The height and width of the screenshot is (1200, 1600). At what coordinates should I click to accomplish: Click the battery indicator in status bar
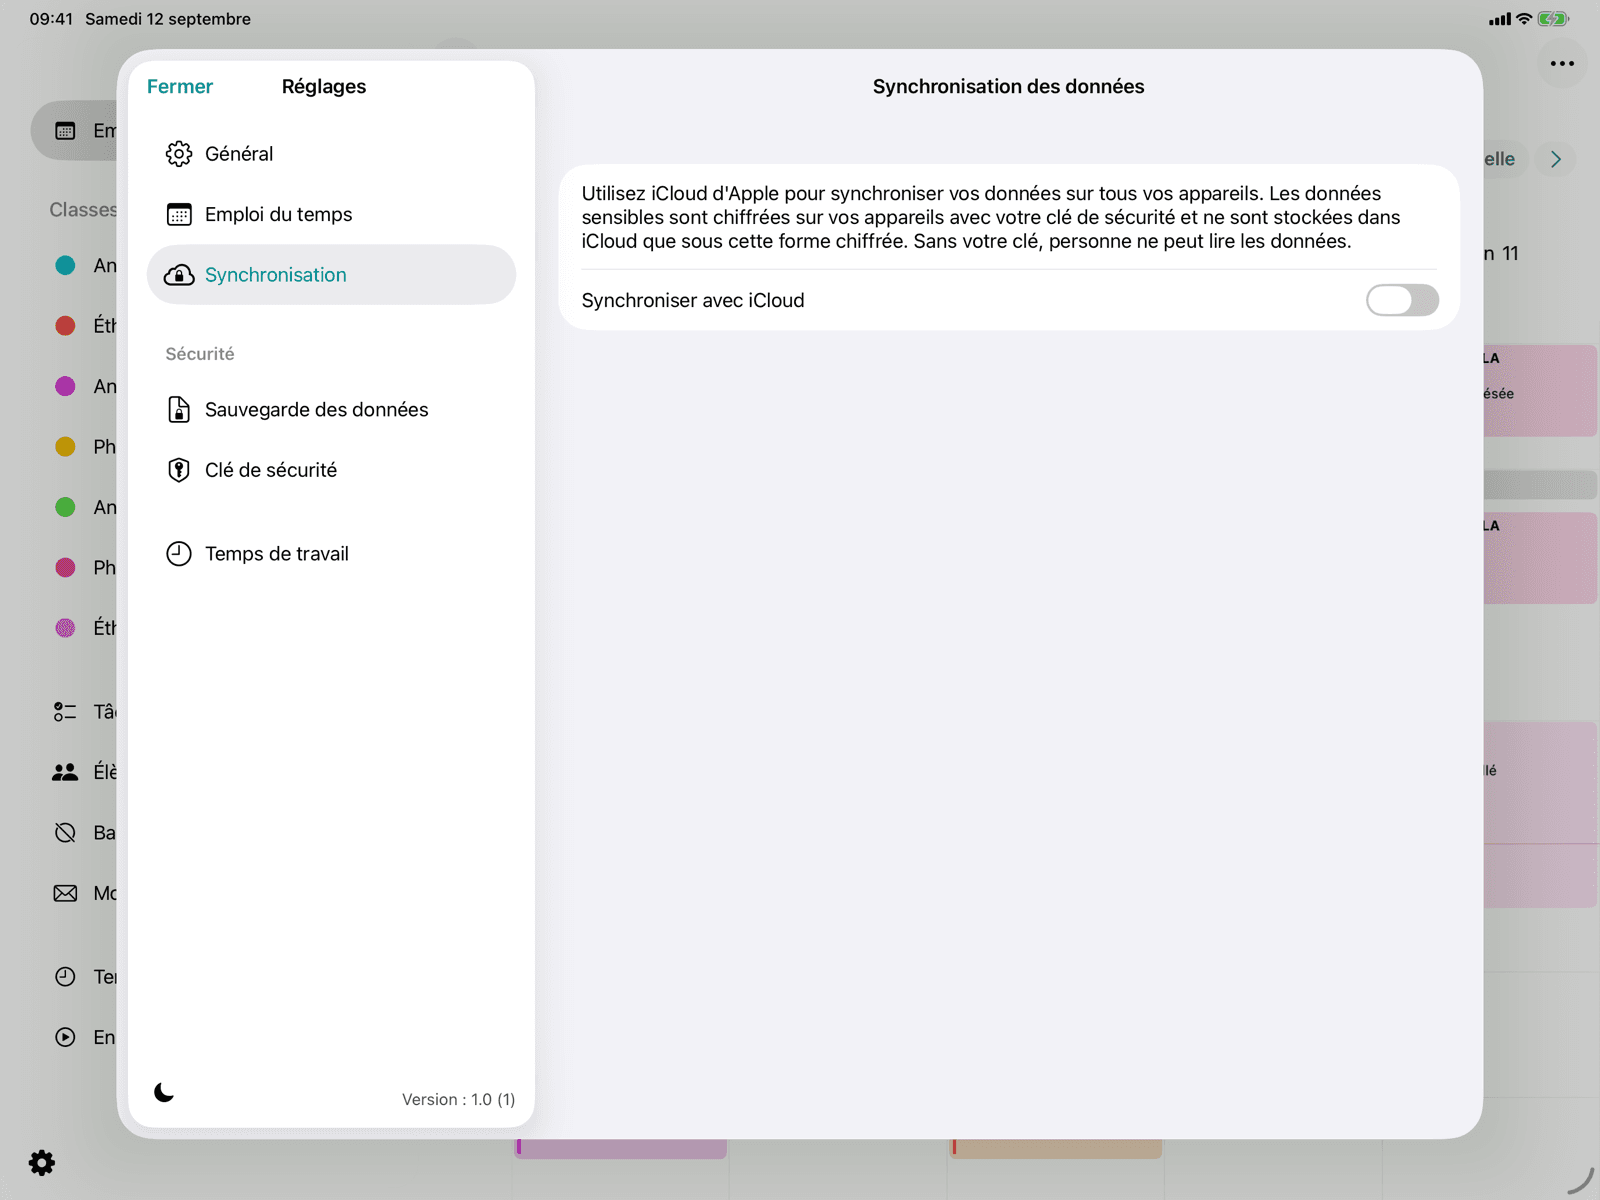(x=1553, y=19)
